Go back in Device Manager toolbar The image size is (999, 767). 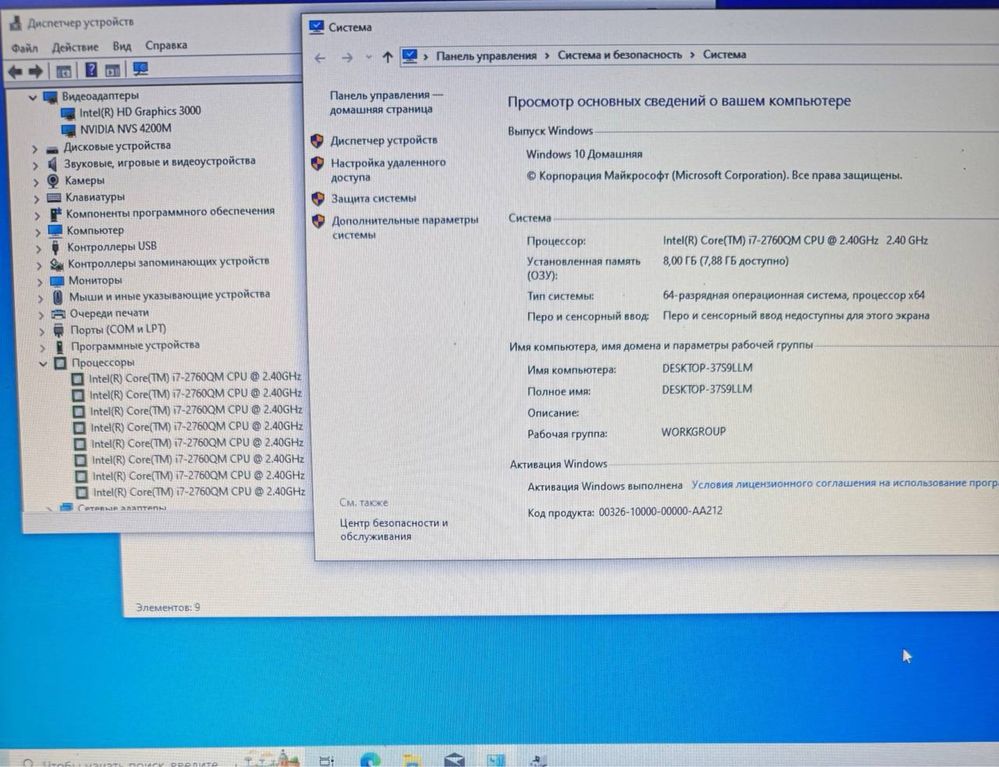pyautogui.click(x=15, y=71)
